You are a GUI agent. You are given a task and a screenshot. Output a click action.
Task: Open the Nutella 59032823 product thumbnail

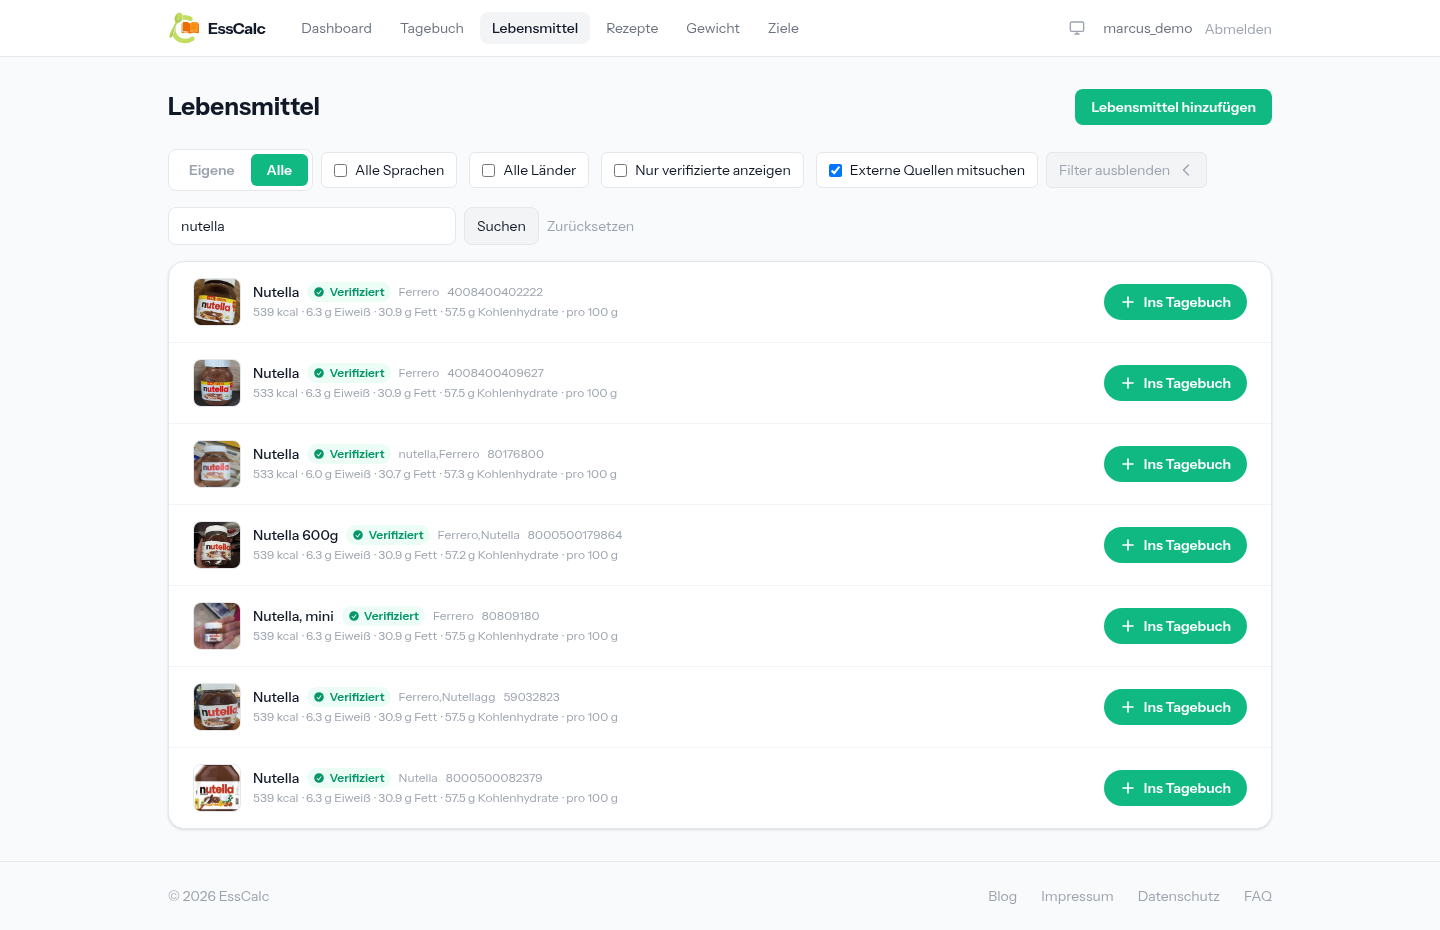coord(217,707)
